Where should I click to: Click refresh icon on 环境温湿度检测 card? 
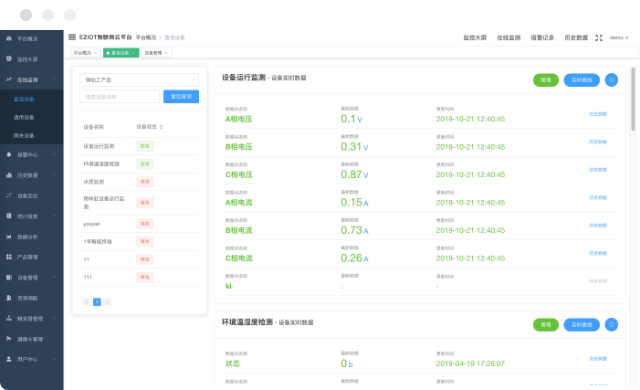click(x=611, y=325)
